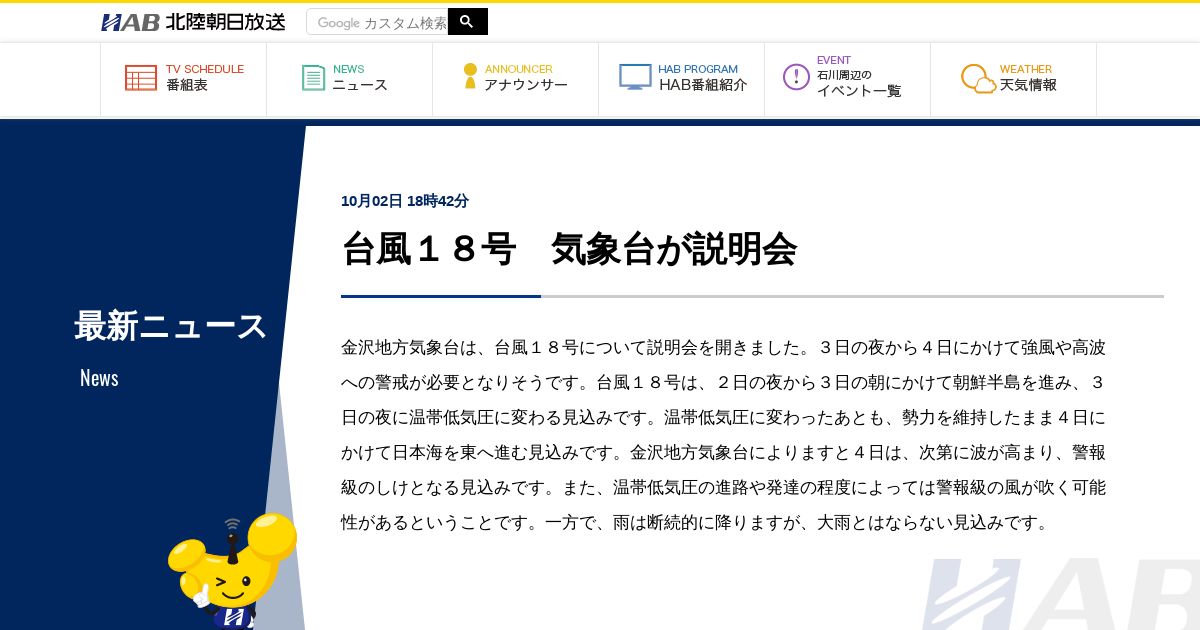This screenshot has height=630, width=1200.
Task: Click the announcer person icon
Action: (x=470, y=77)
